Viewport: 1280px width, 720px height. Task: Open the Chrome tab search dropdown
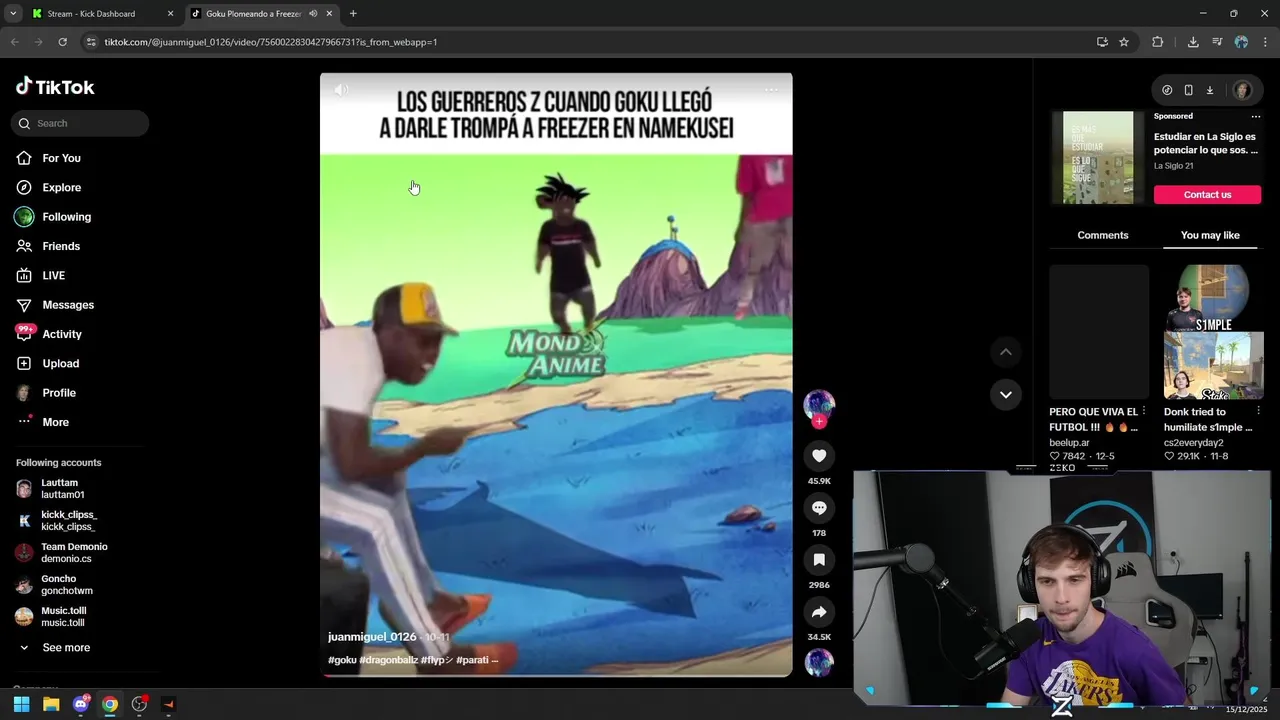[x=13, y=14]
